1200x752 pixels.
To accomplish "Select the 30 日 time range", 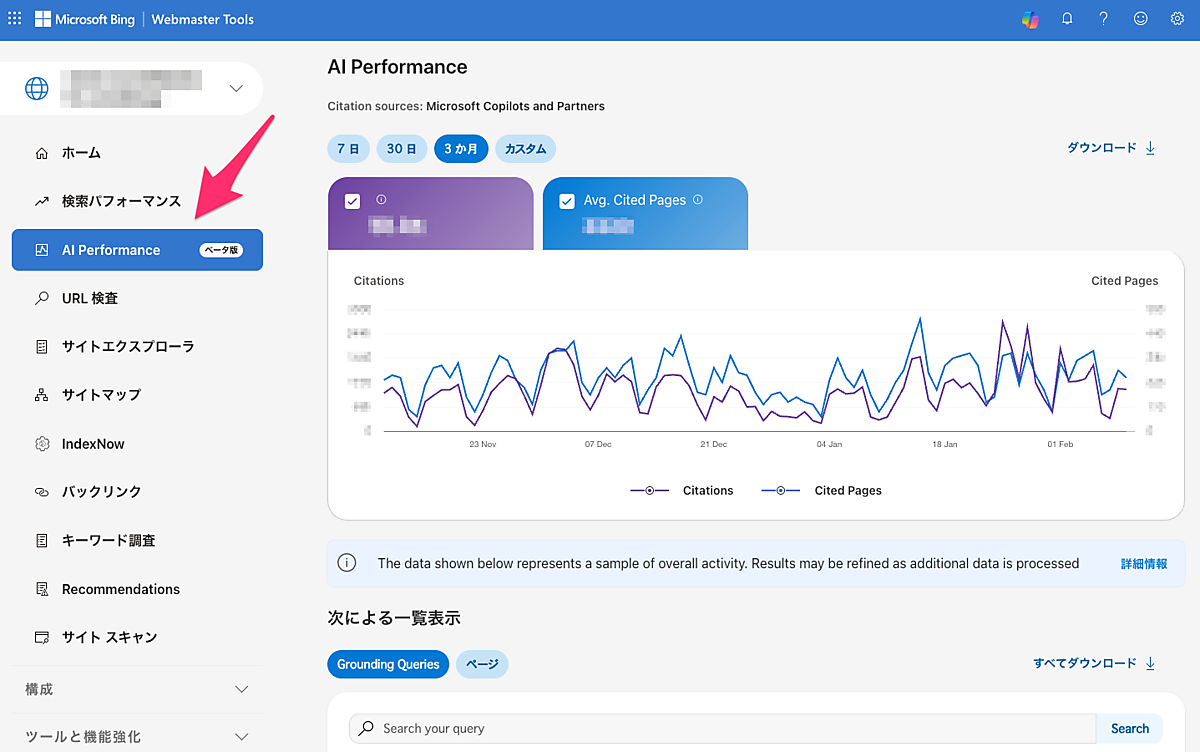I will pos(401,149).
